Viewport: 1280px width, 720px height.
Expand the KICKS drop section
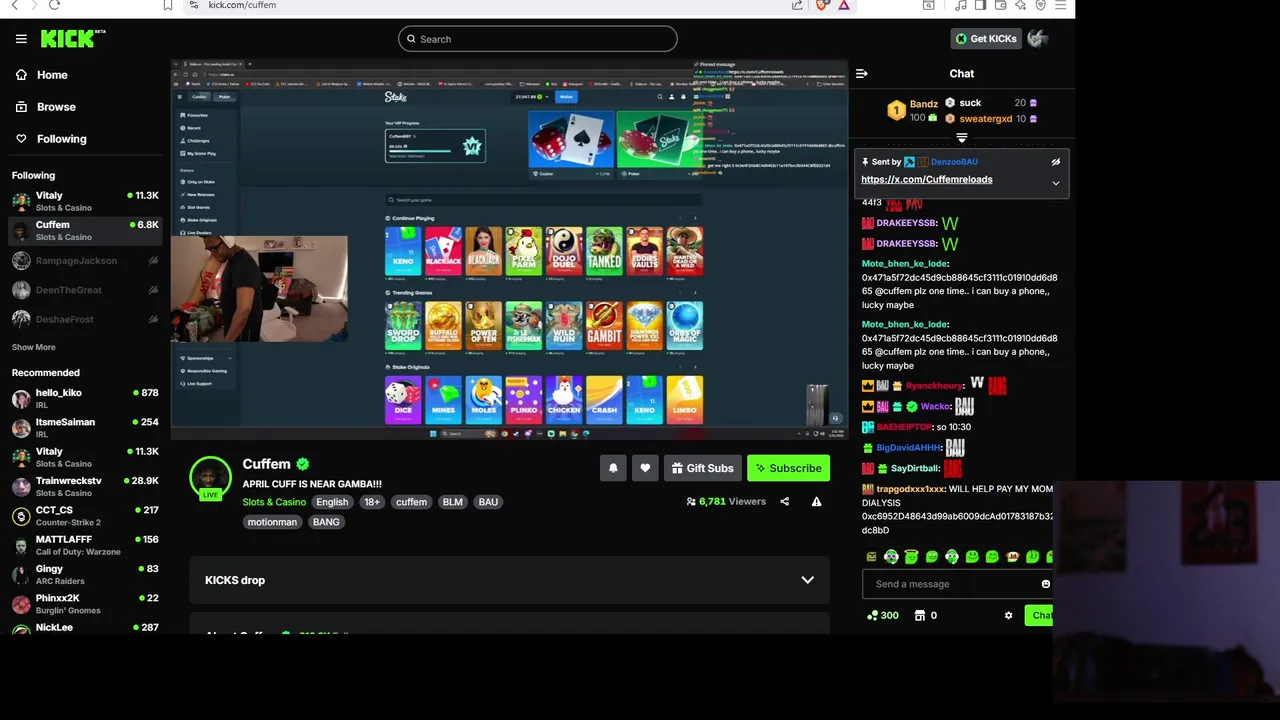point(510,580)
